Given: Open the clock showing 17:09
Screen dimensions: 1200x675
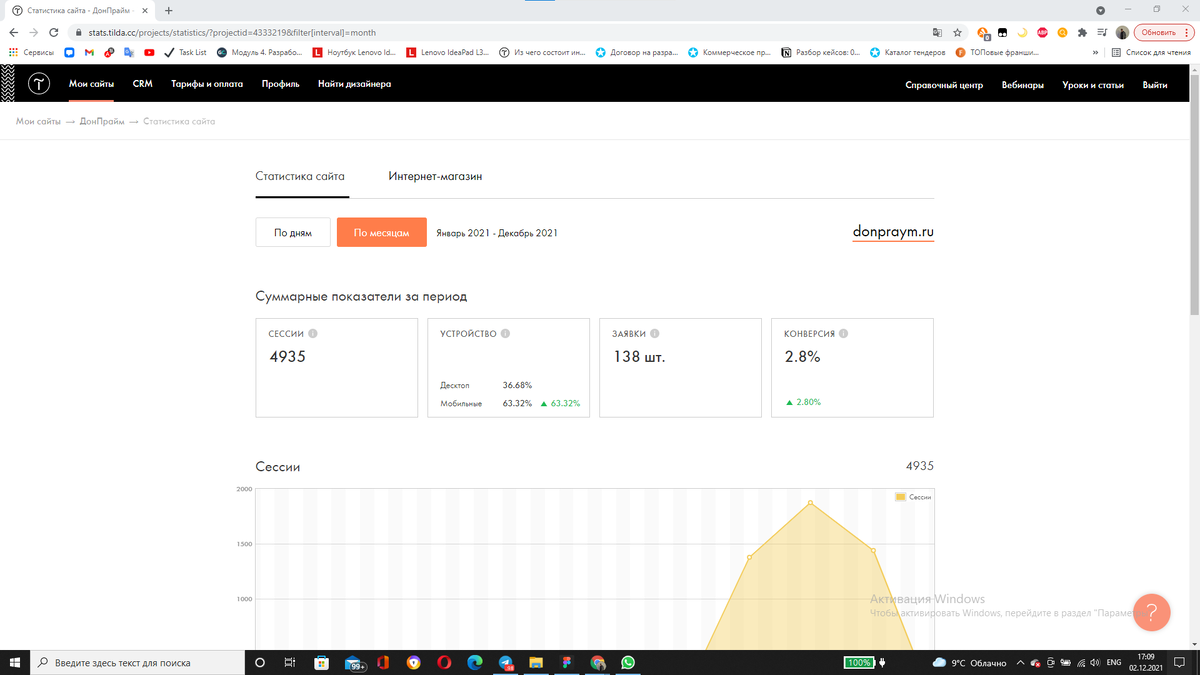Looking at the screenshot, I should pos(1145,662).
